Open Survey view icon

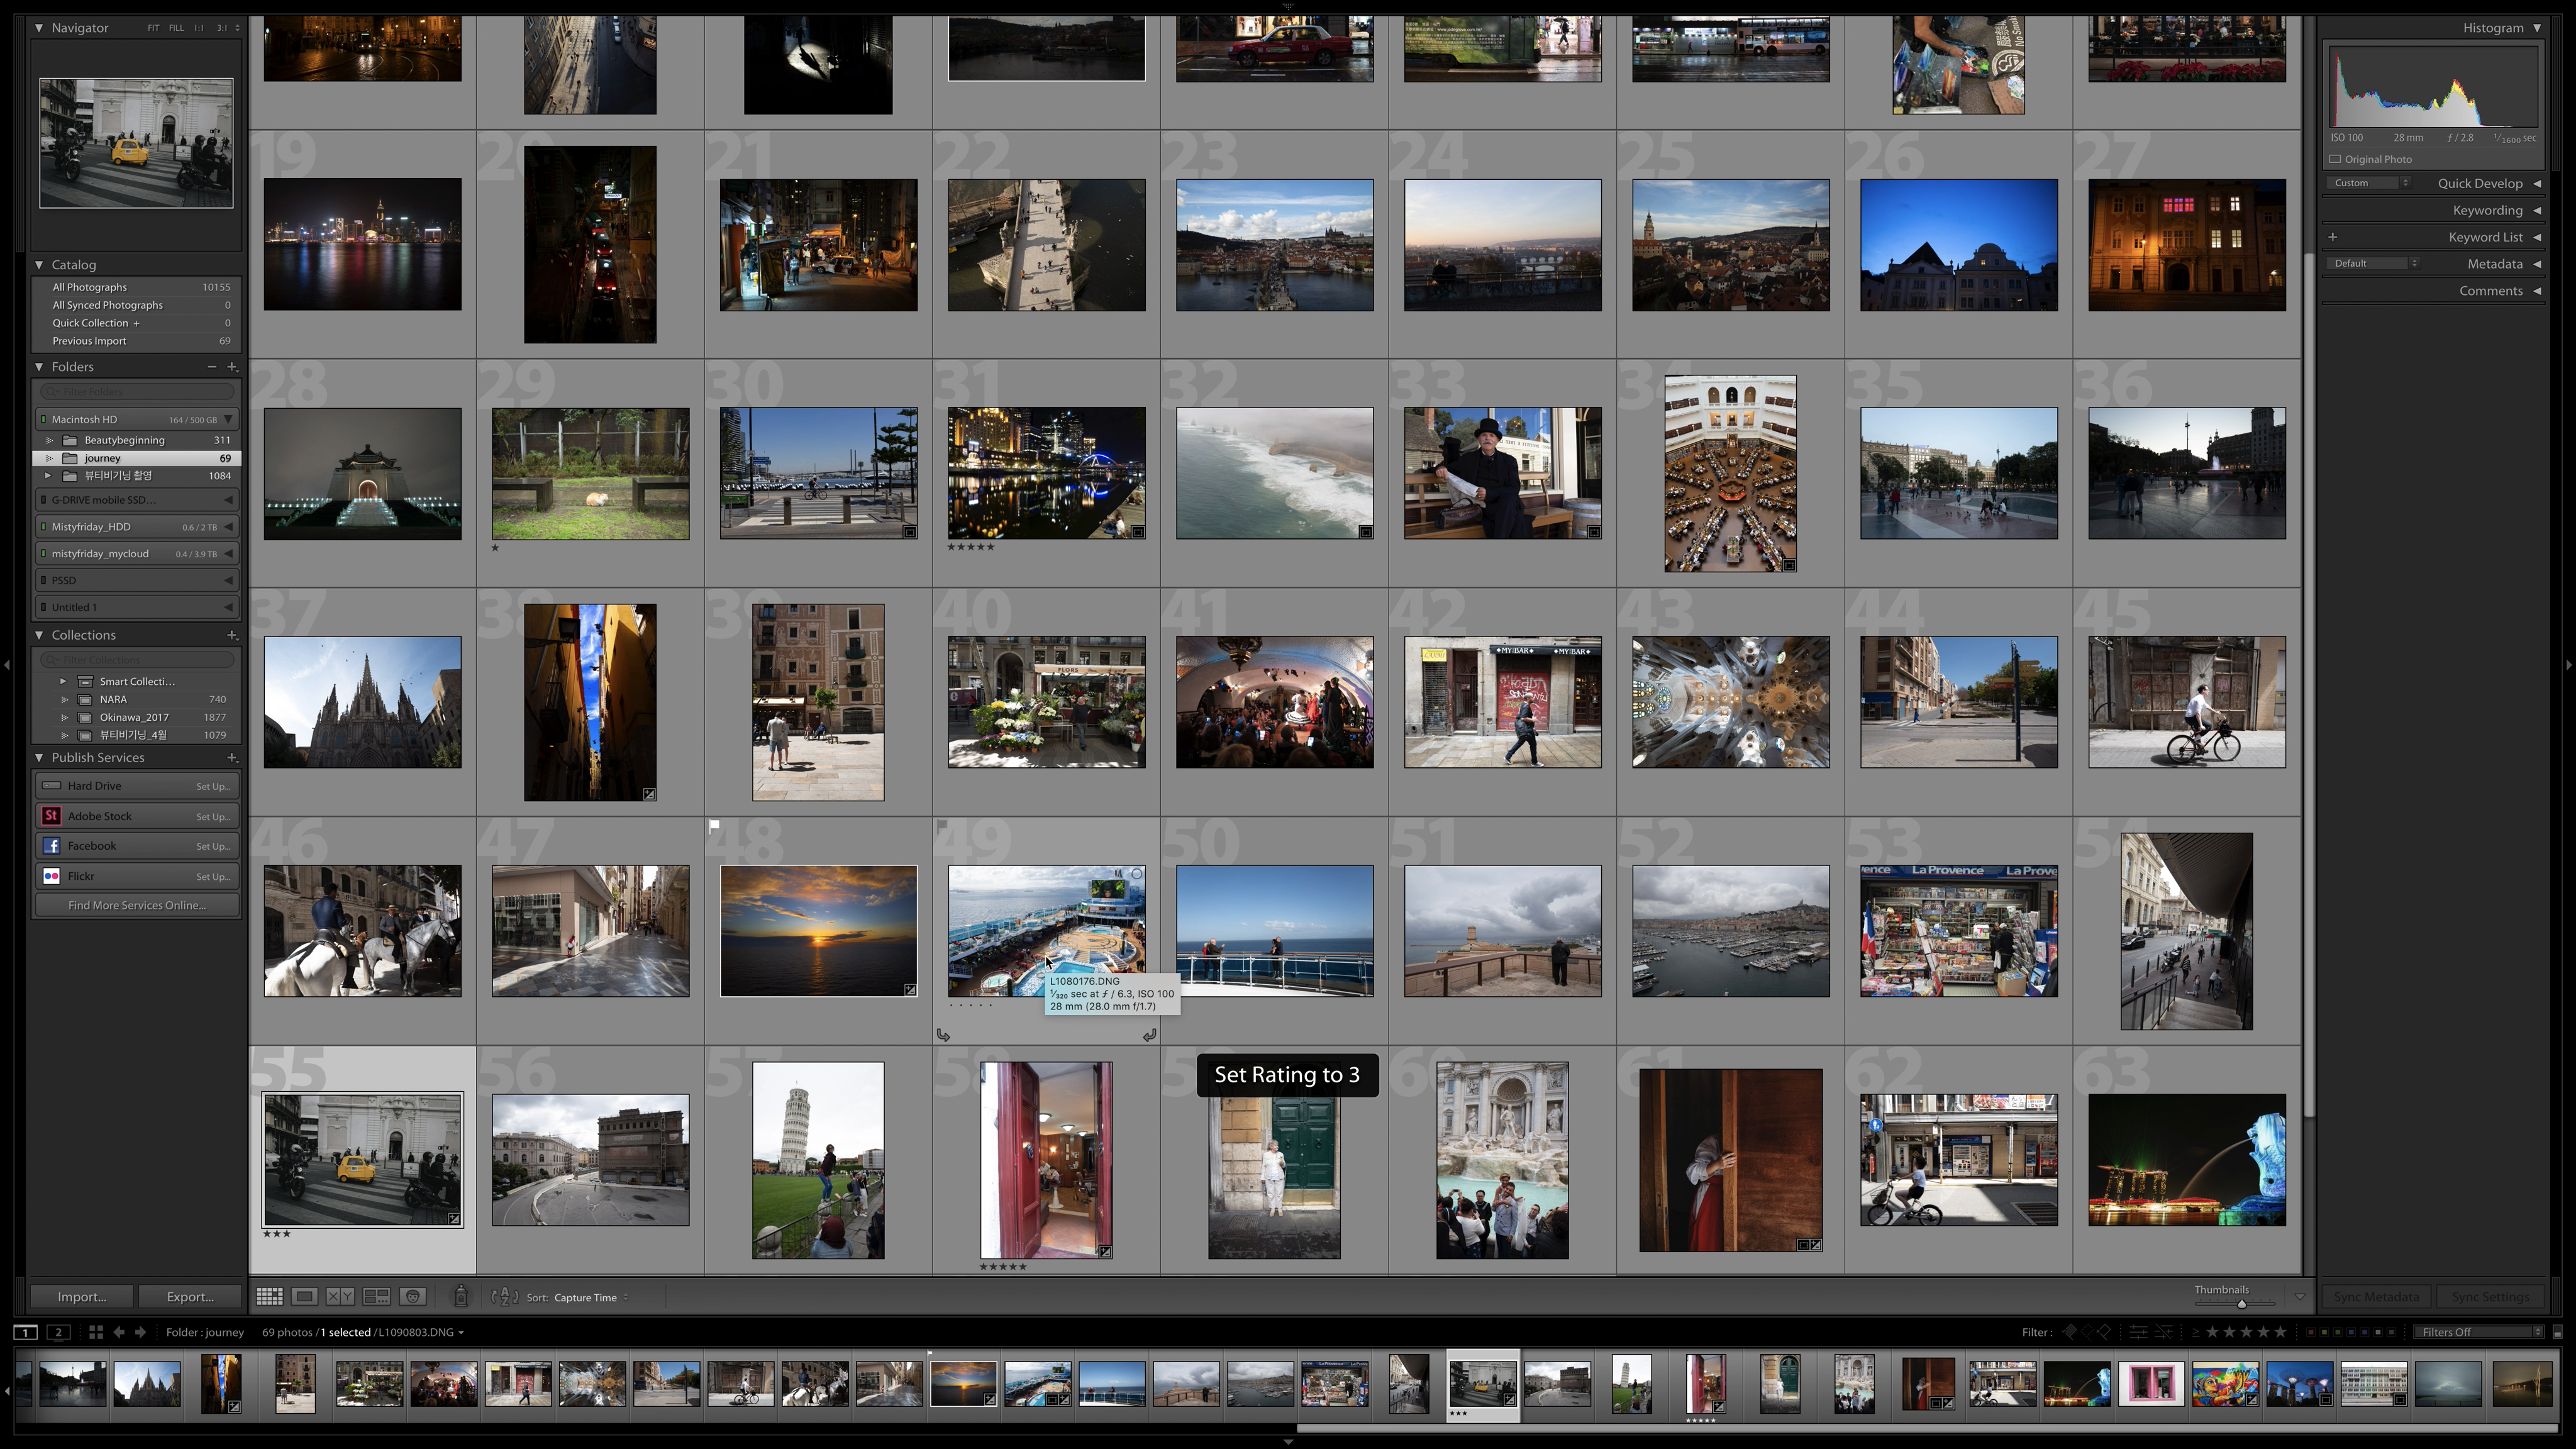click(x=377, y=1297)
